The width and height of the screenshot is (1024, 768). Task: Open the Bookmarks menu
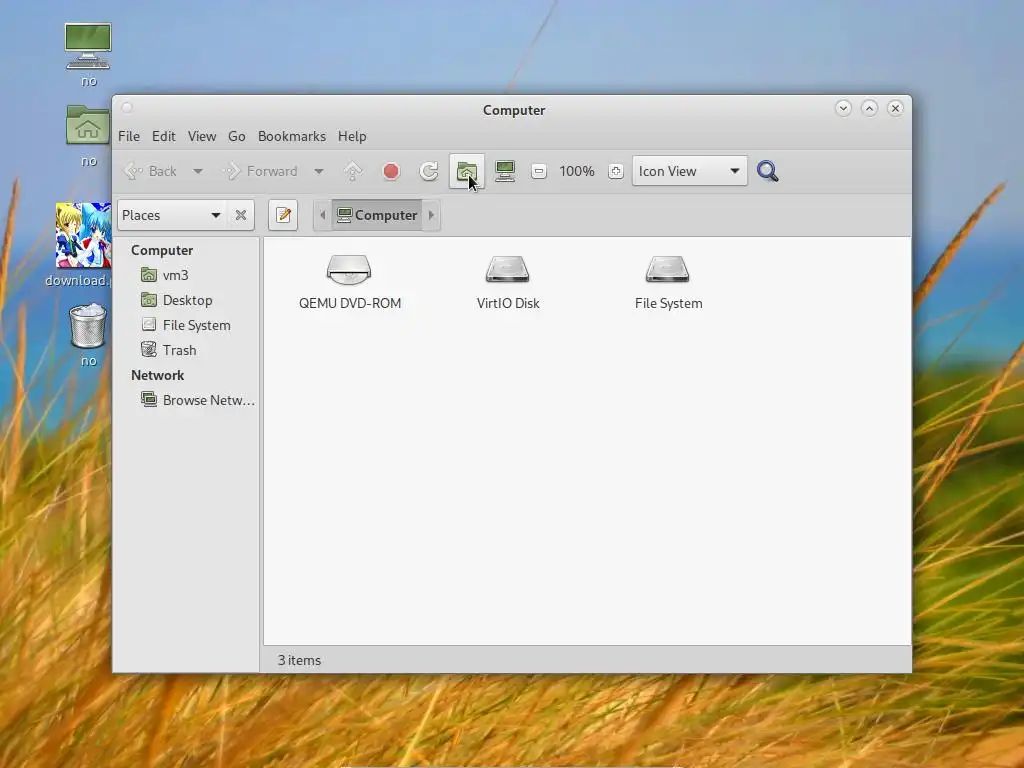click(x=291, y=136)
